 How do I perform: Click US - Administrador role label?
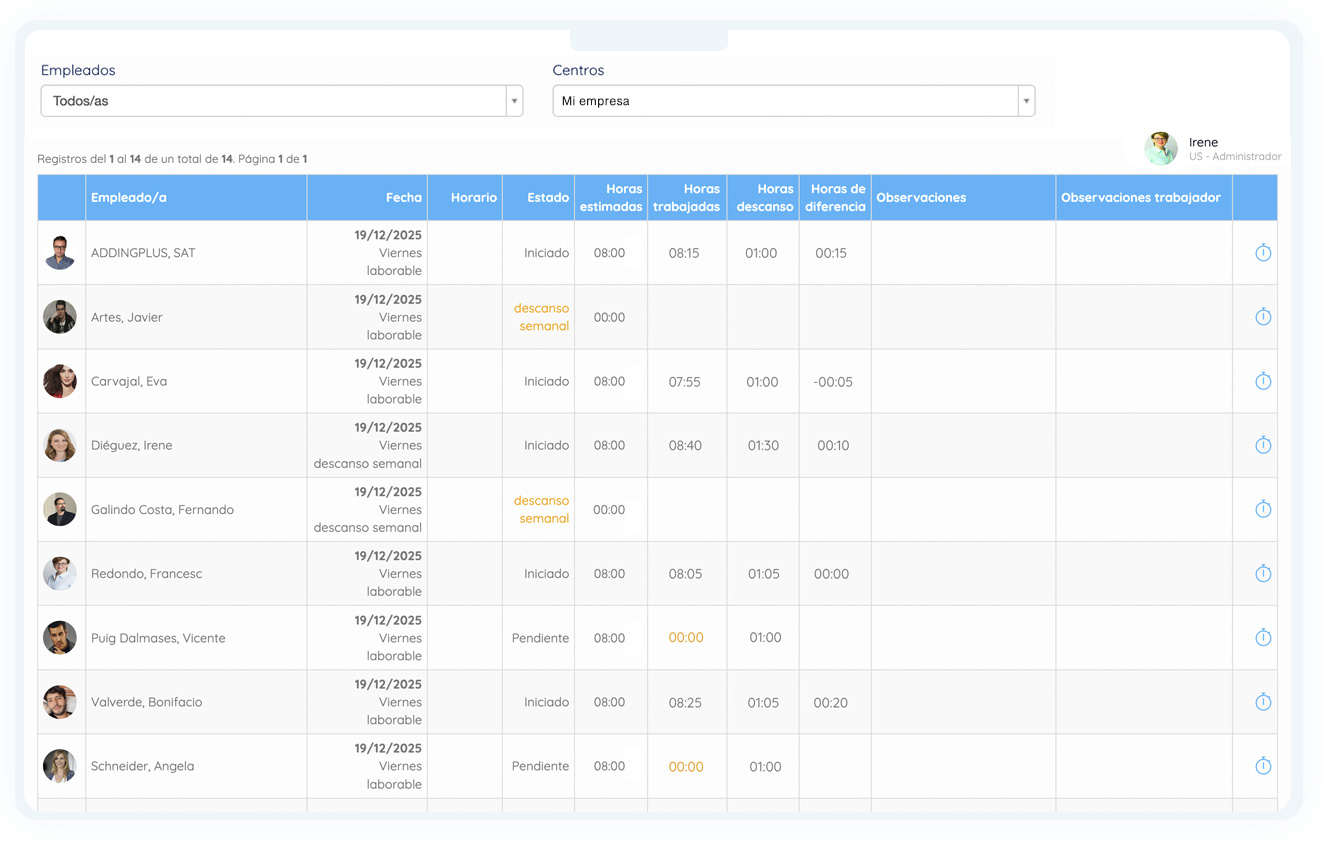point(1235,157)
